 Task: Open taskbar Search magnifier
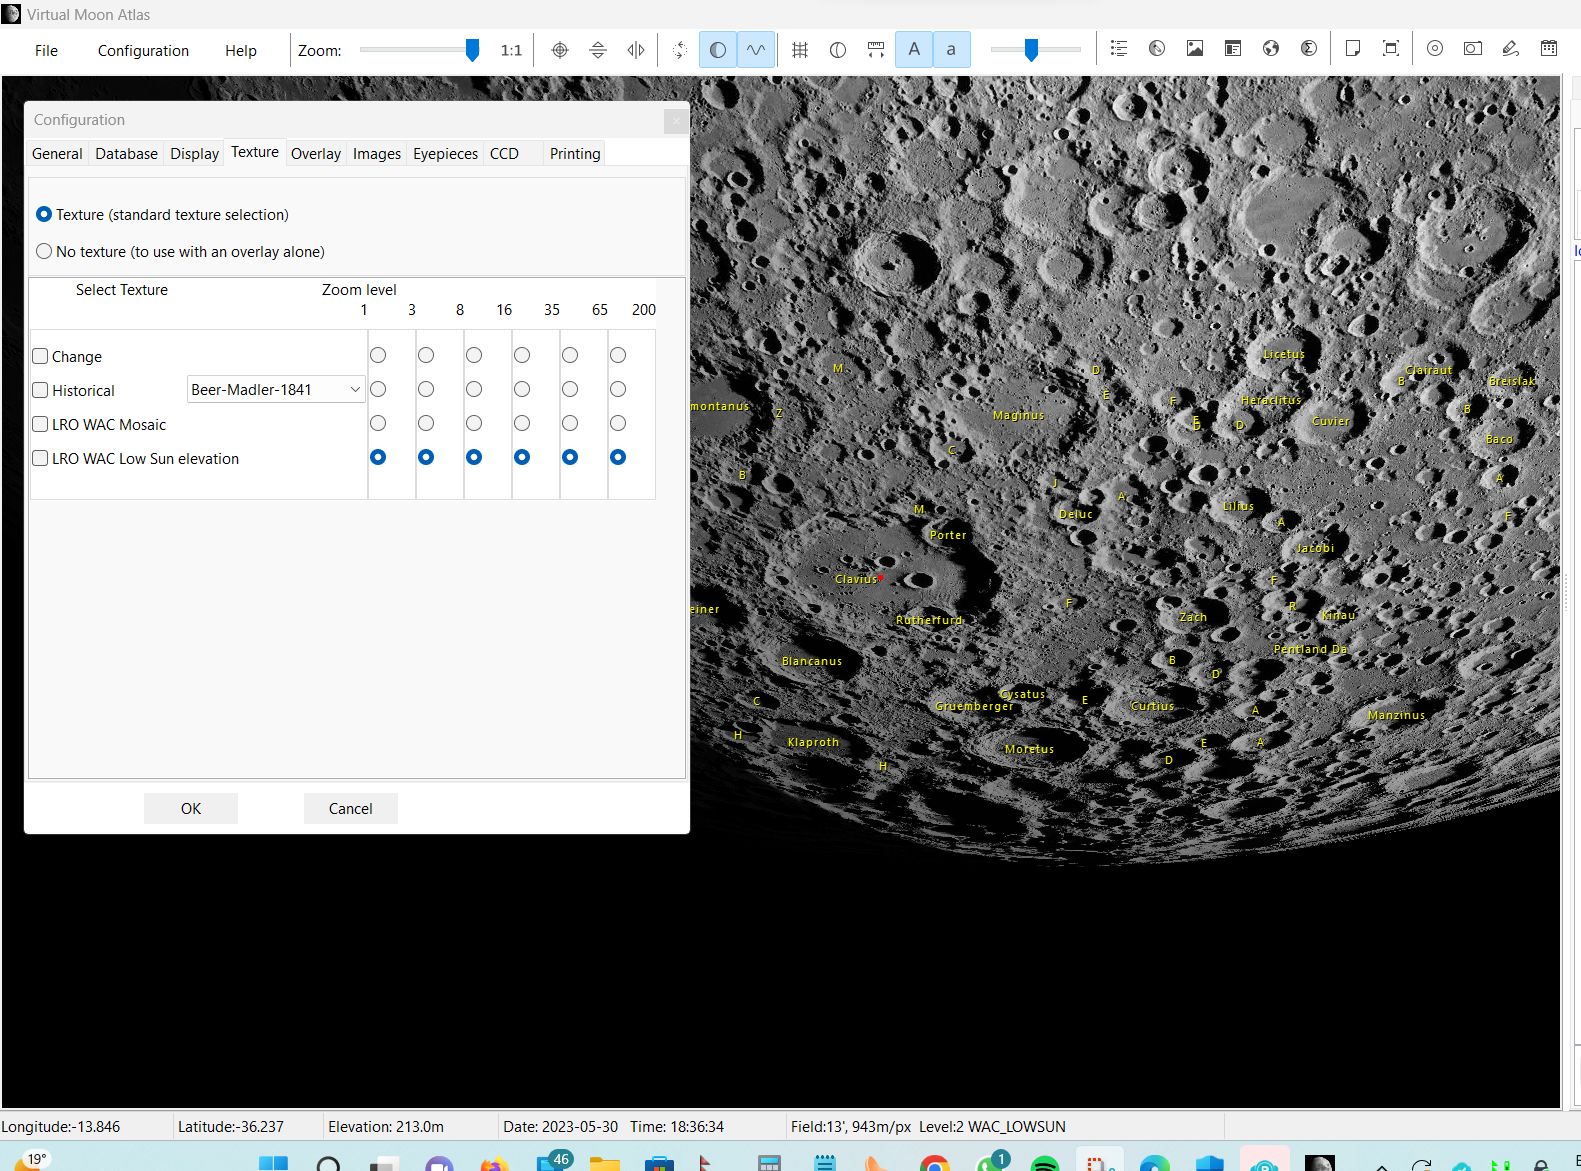pos(328,1165)
